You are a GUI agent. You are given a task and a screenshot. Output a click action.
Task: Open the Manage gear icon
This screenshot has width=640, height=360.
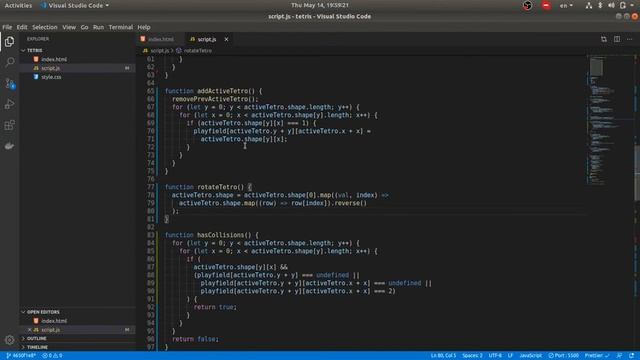(x=9, y=340)
